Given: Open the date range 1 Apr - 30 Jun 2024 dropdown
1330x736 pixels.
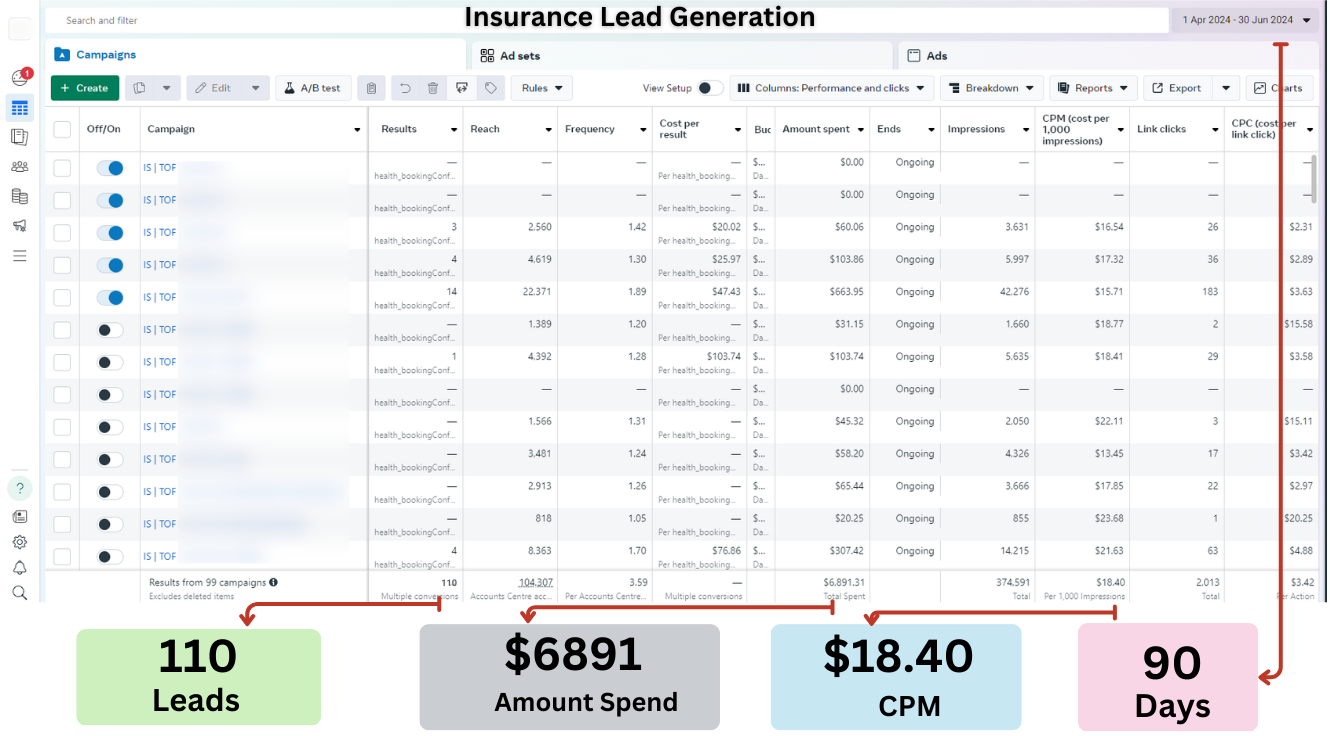Looking at the screenshot, I should click(x=1245, y=20).
